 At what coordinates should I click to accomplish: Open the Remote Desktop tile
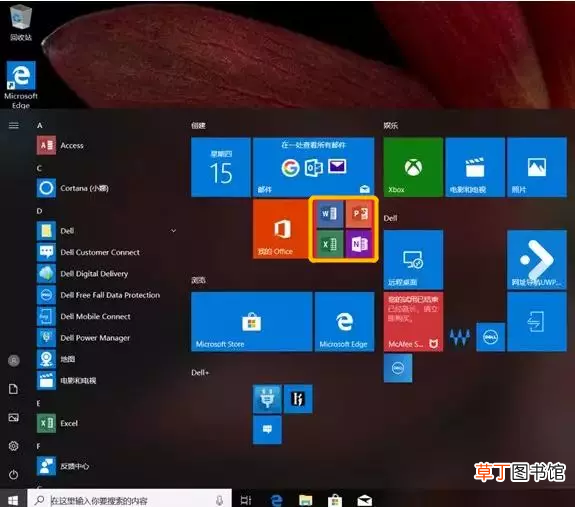[x=413, y=260]
